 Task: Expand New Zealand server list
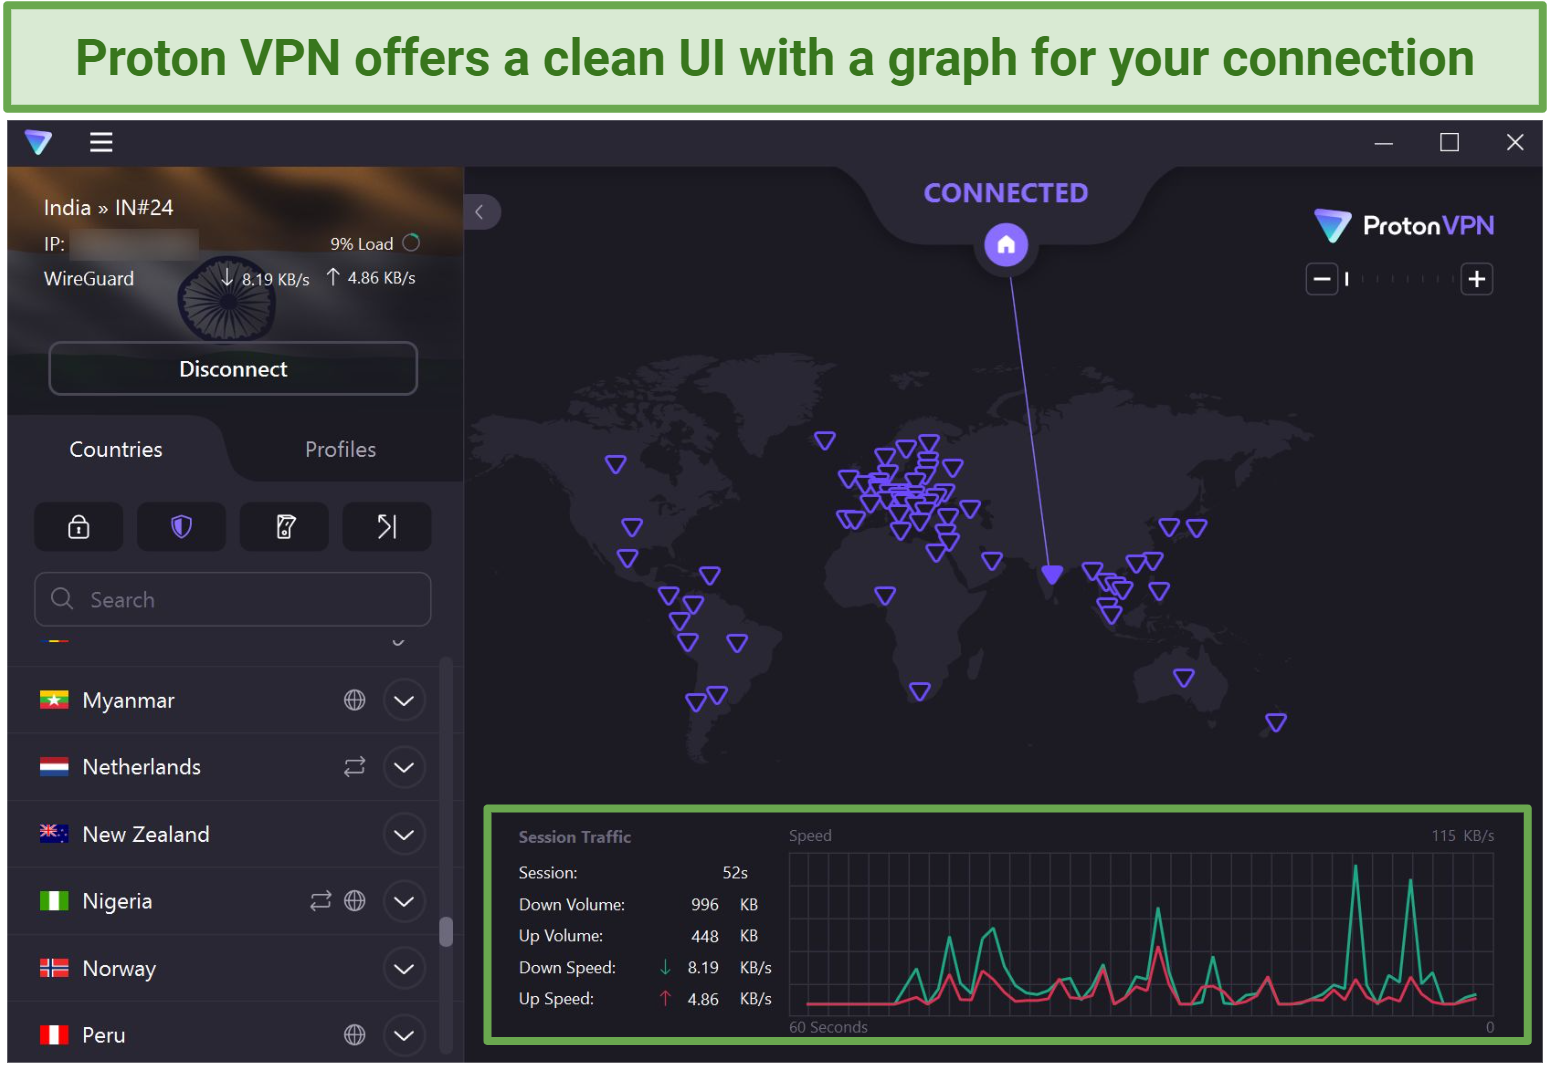pos(404,835)
